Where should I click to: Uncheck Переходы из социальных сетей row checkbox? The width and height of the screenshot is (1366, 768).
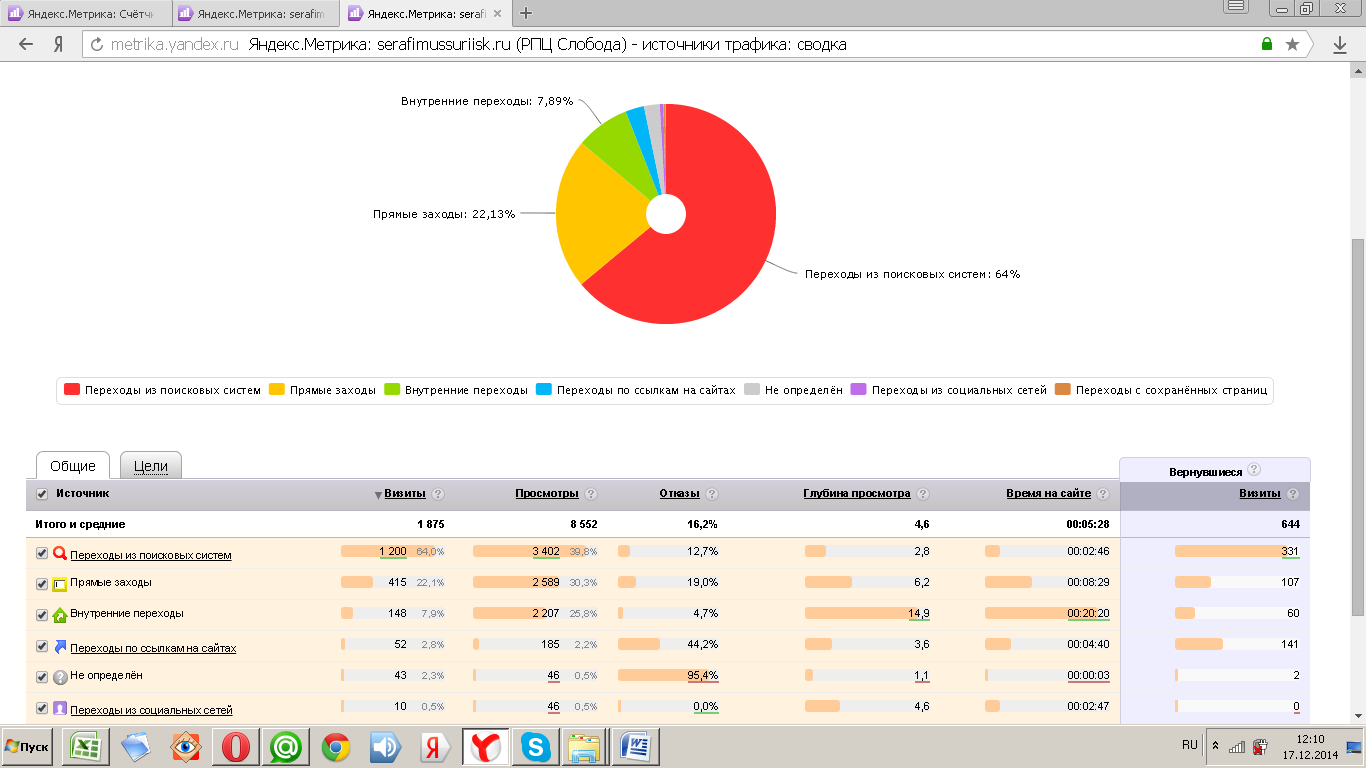click(x=42, y=708)
